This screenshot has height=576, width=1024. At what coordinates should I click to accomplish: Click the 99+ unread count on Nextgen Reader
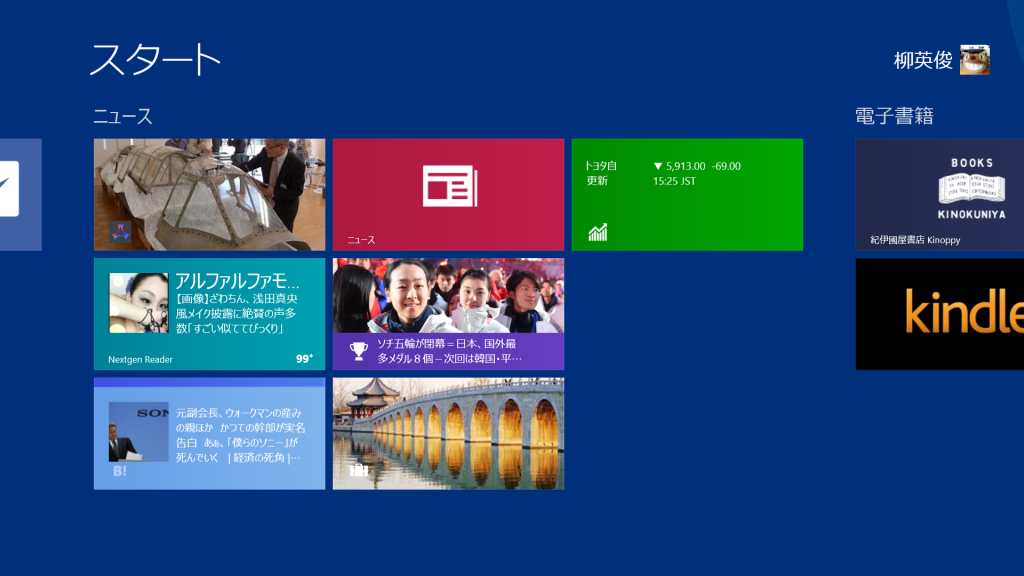[304, 359]
